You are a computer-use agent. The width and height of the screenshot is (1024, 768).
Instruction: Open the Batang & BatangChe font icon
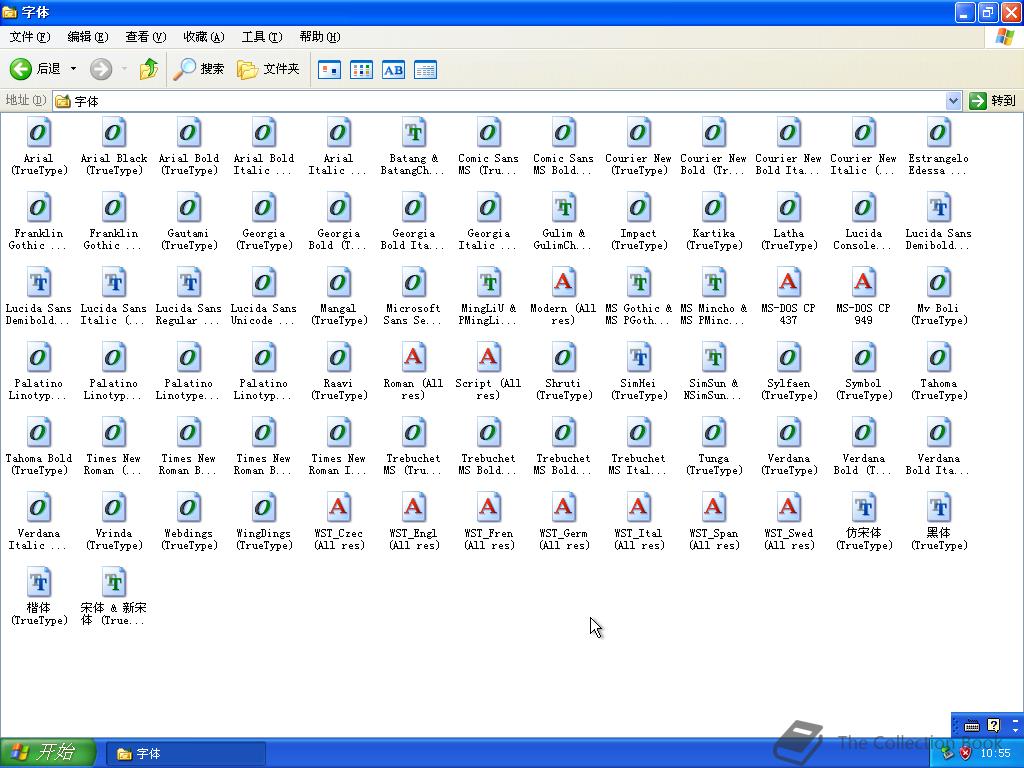tap(413, 133)
